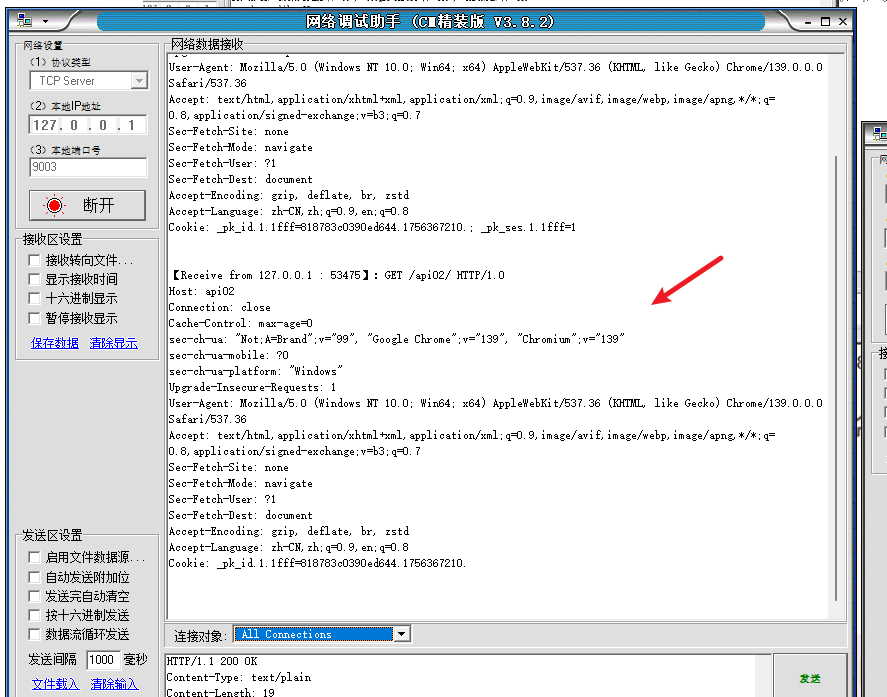Click the local IP address field
Screen dimensions: 887x697
point(88,125)
